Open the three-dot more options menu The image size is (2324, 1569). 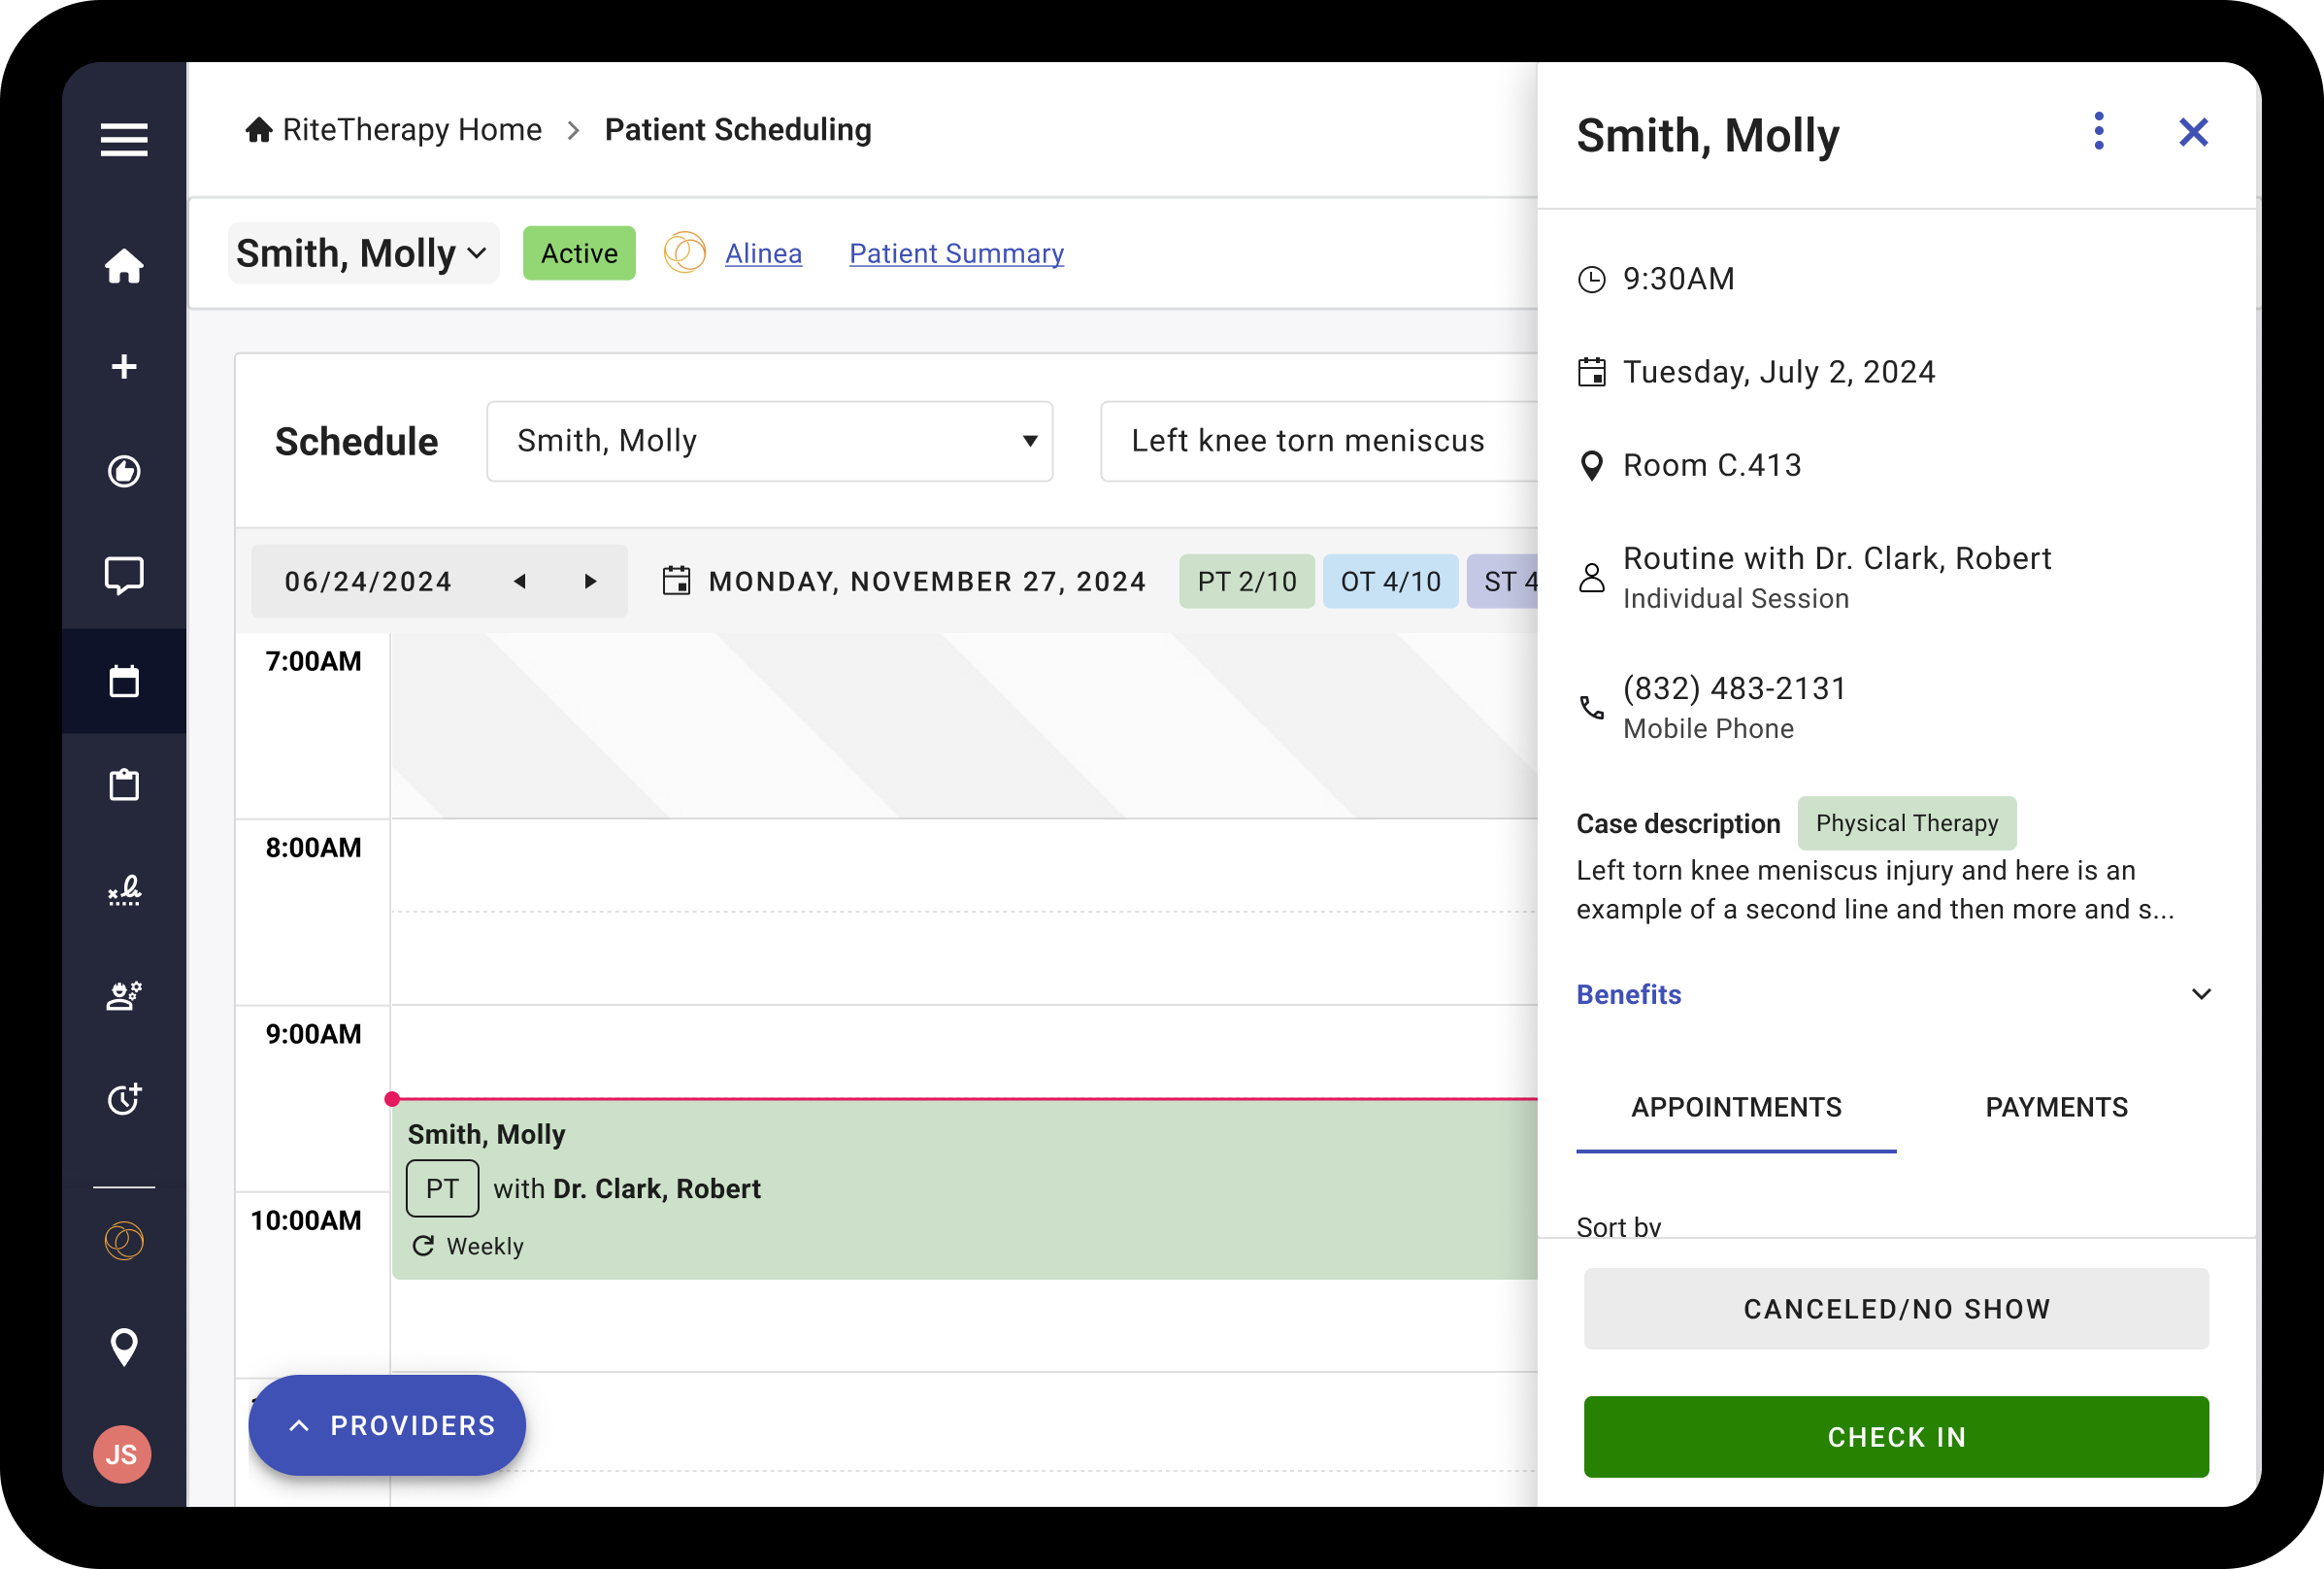2099,131
